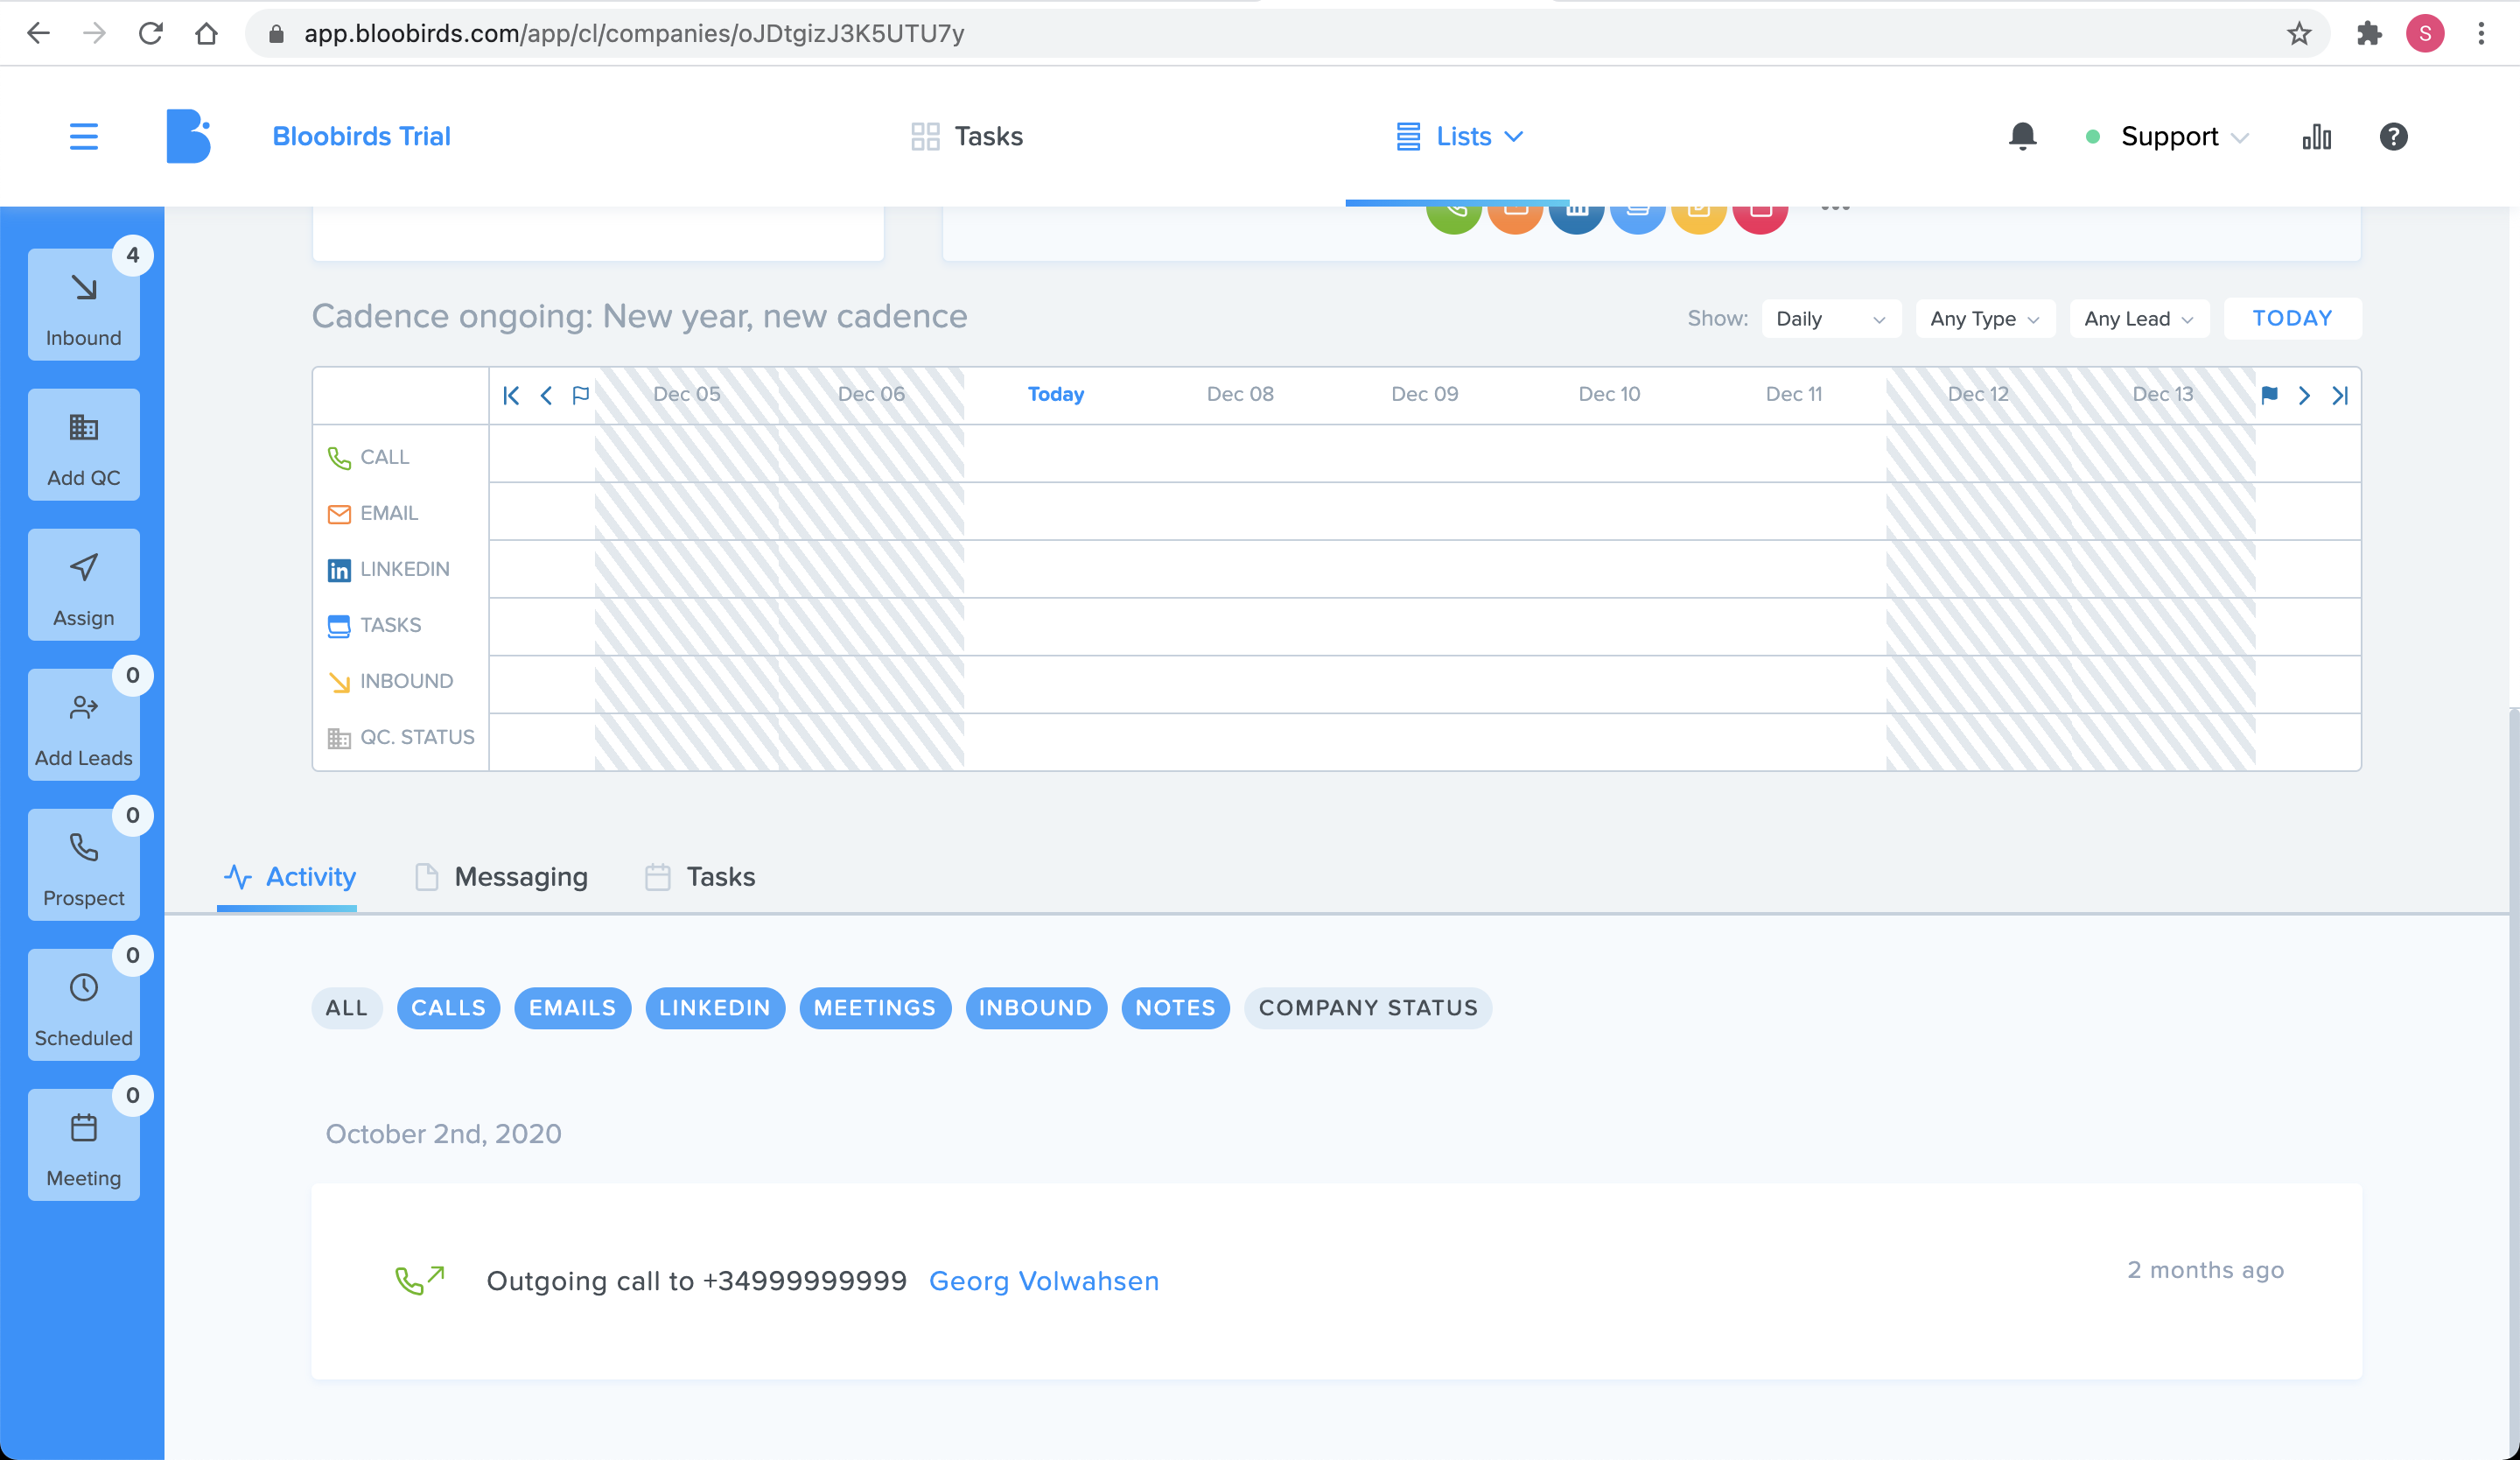
Task: Click the outlined flag start marker
Action: 580,395
